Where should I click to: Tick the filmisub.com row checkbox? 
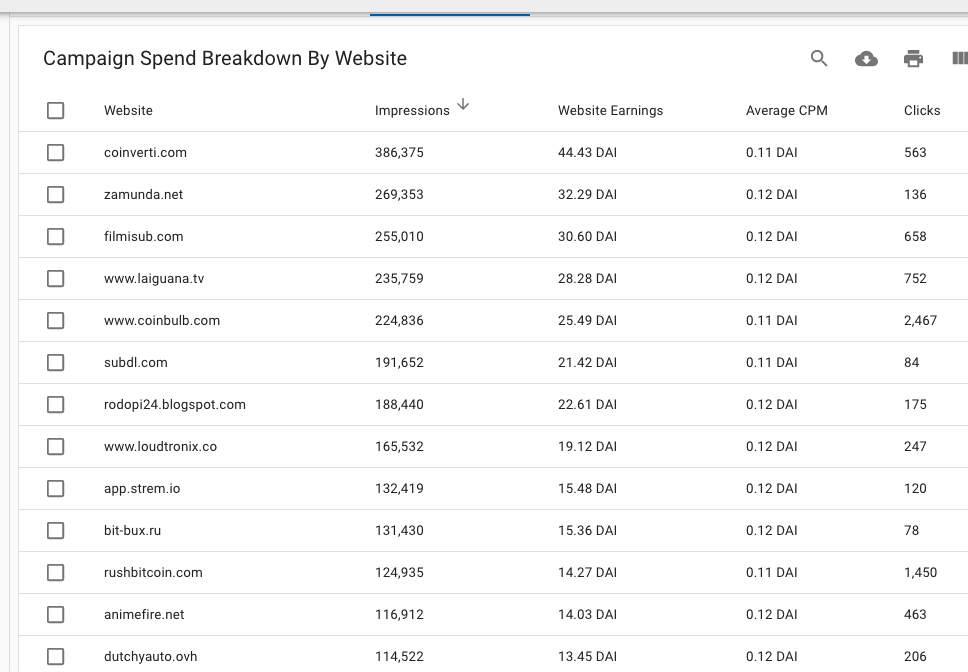(56, 236)
